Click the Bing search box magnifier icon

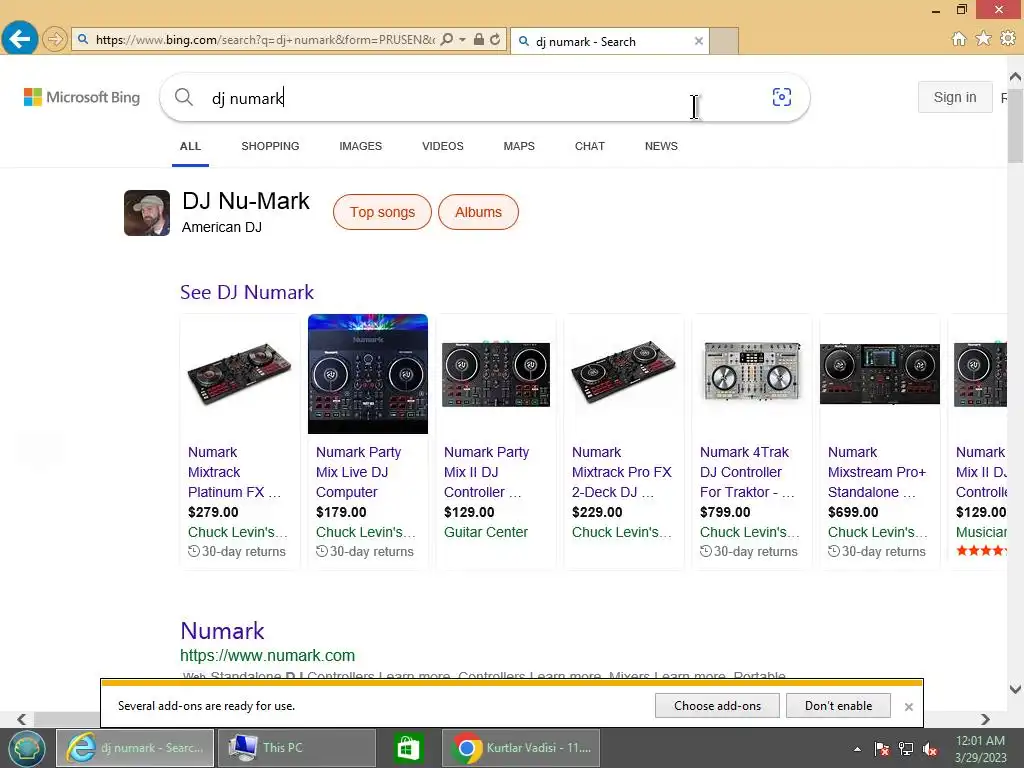[x=184, y=97]
